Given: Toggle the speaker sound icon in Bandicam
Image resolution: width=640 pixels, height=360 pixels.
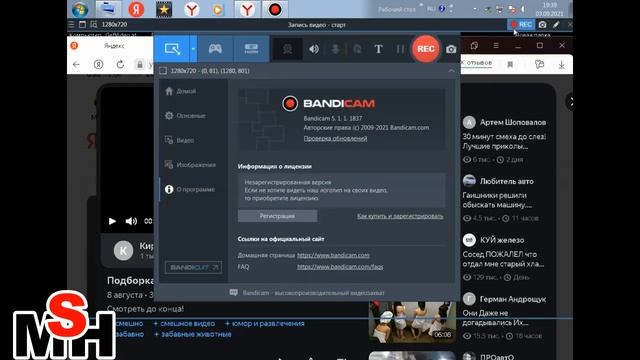Looking at the screenshot, I should [x=313, y=49].
